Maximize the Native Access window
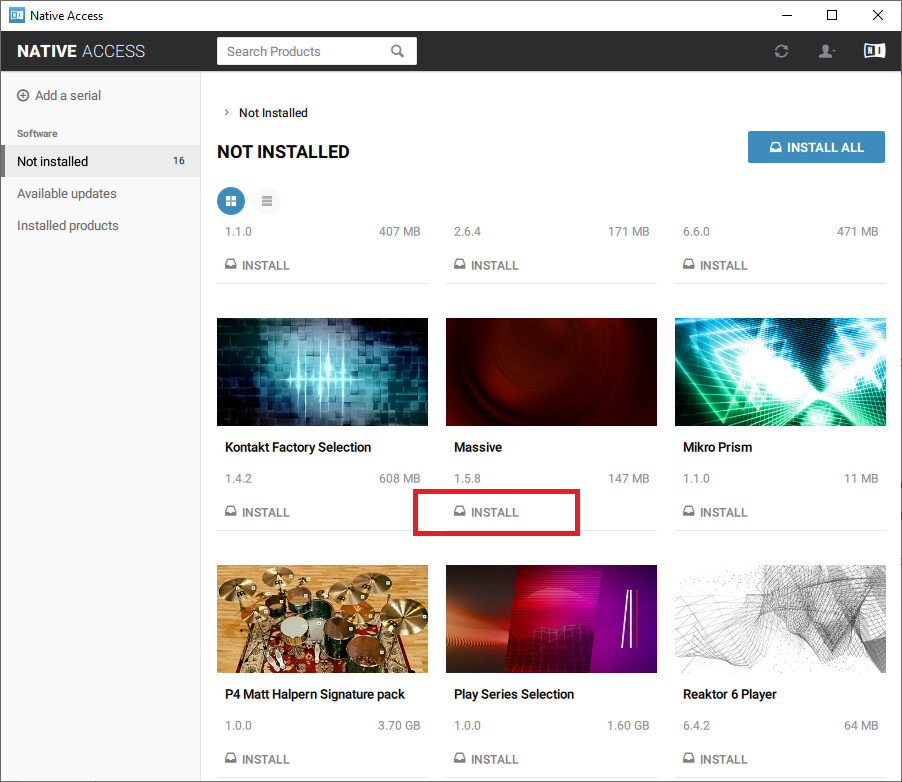This screenshot has height=782, width=902. [832, 15]
